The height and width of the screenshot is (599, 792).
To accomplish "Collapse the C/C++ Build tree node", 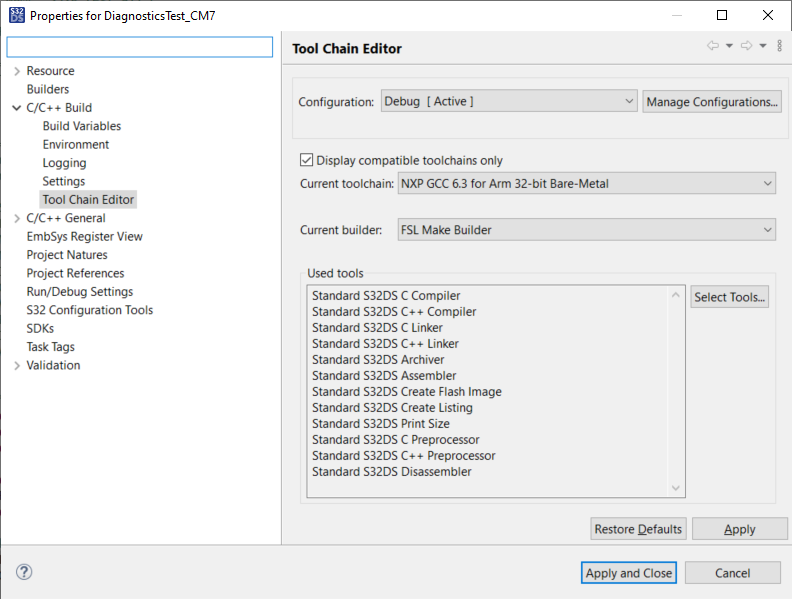I will 17,108.
